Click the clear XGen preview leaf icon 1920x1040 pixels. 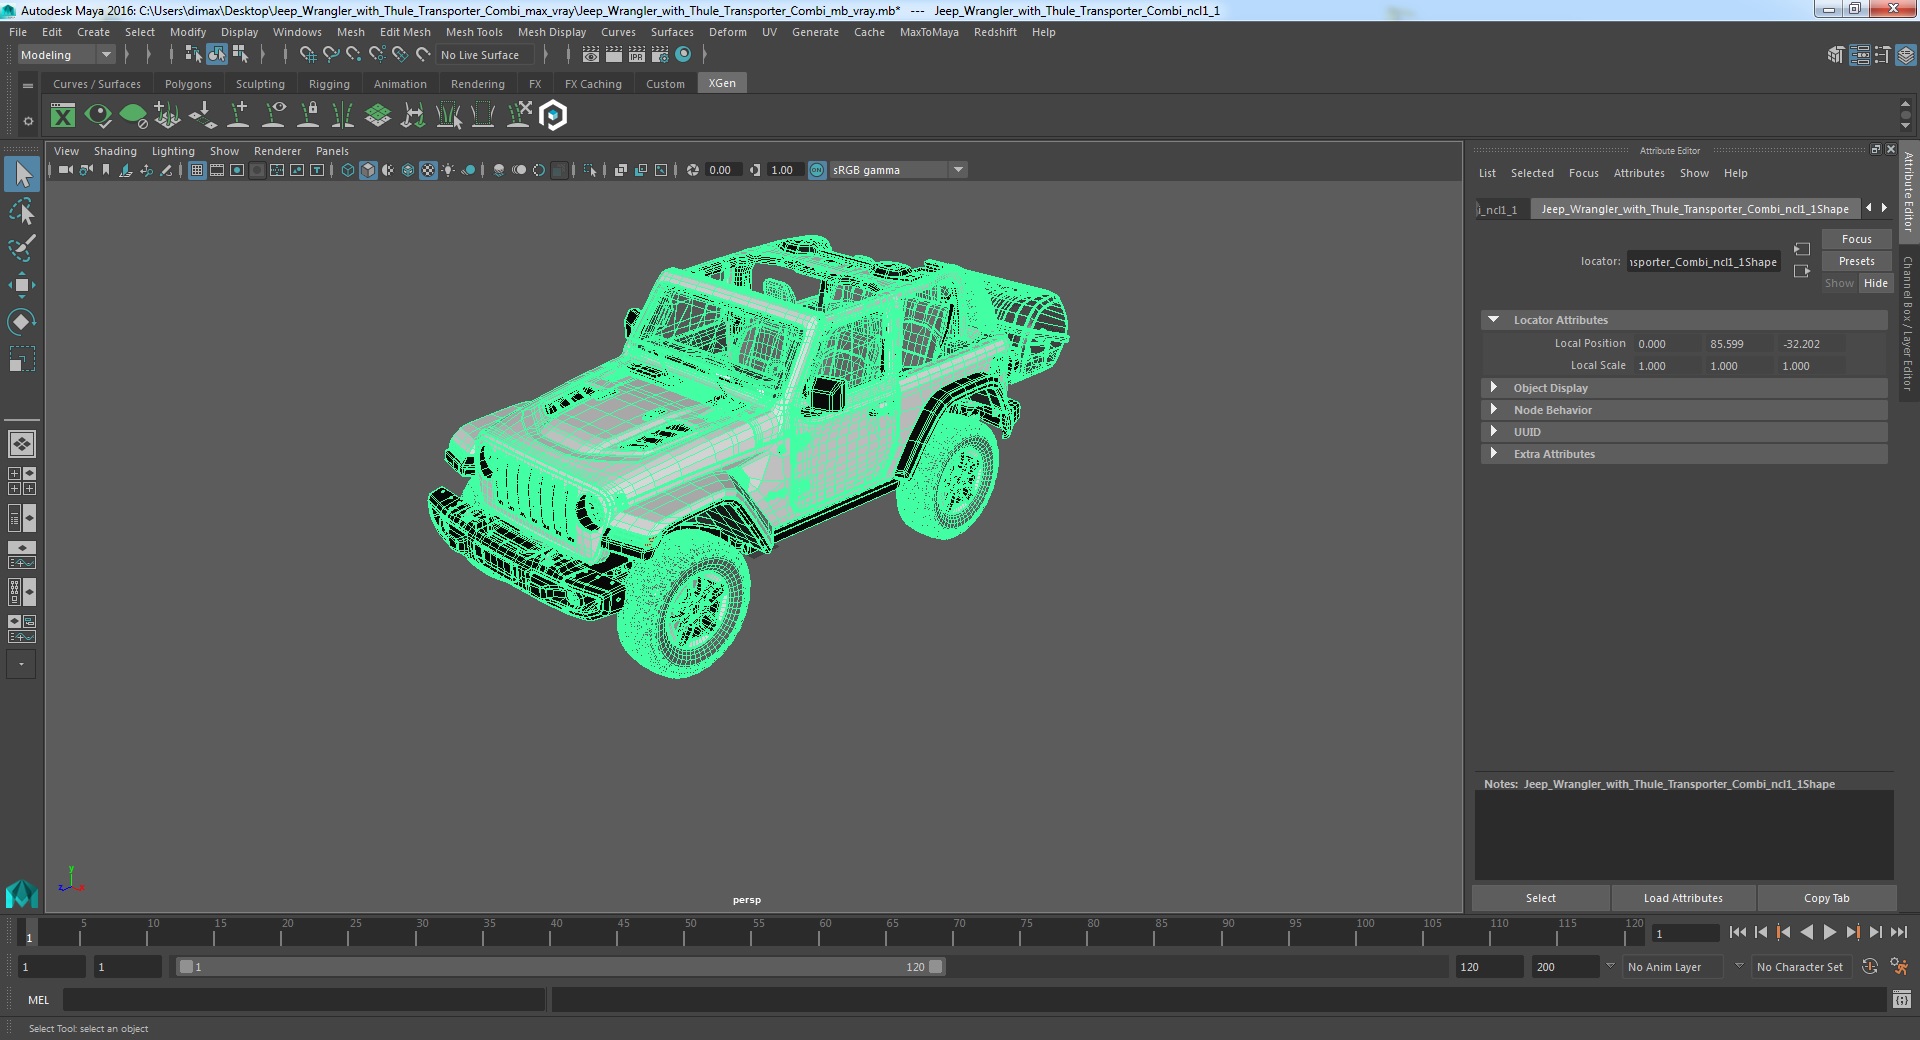pyautogui.click(x=133, y=116)
